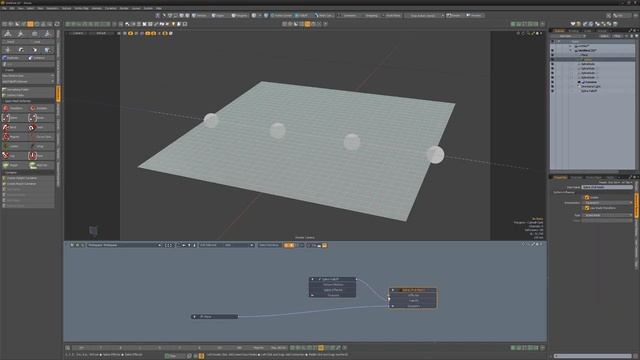Select the Twist deformer beside Bend
The width and height of the screenshot is (640, 360).
41,127
